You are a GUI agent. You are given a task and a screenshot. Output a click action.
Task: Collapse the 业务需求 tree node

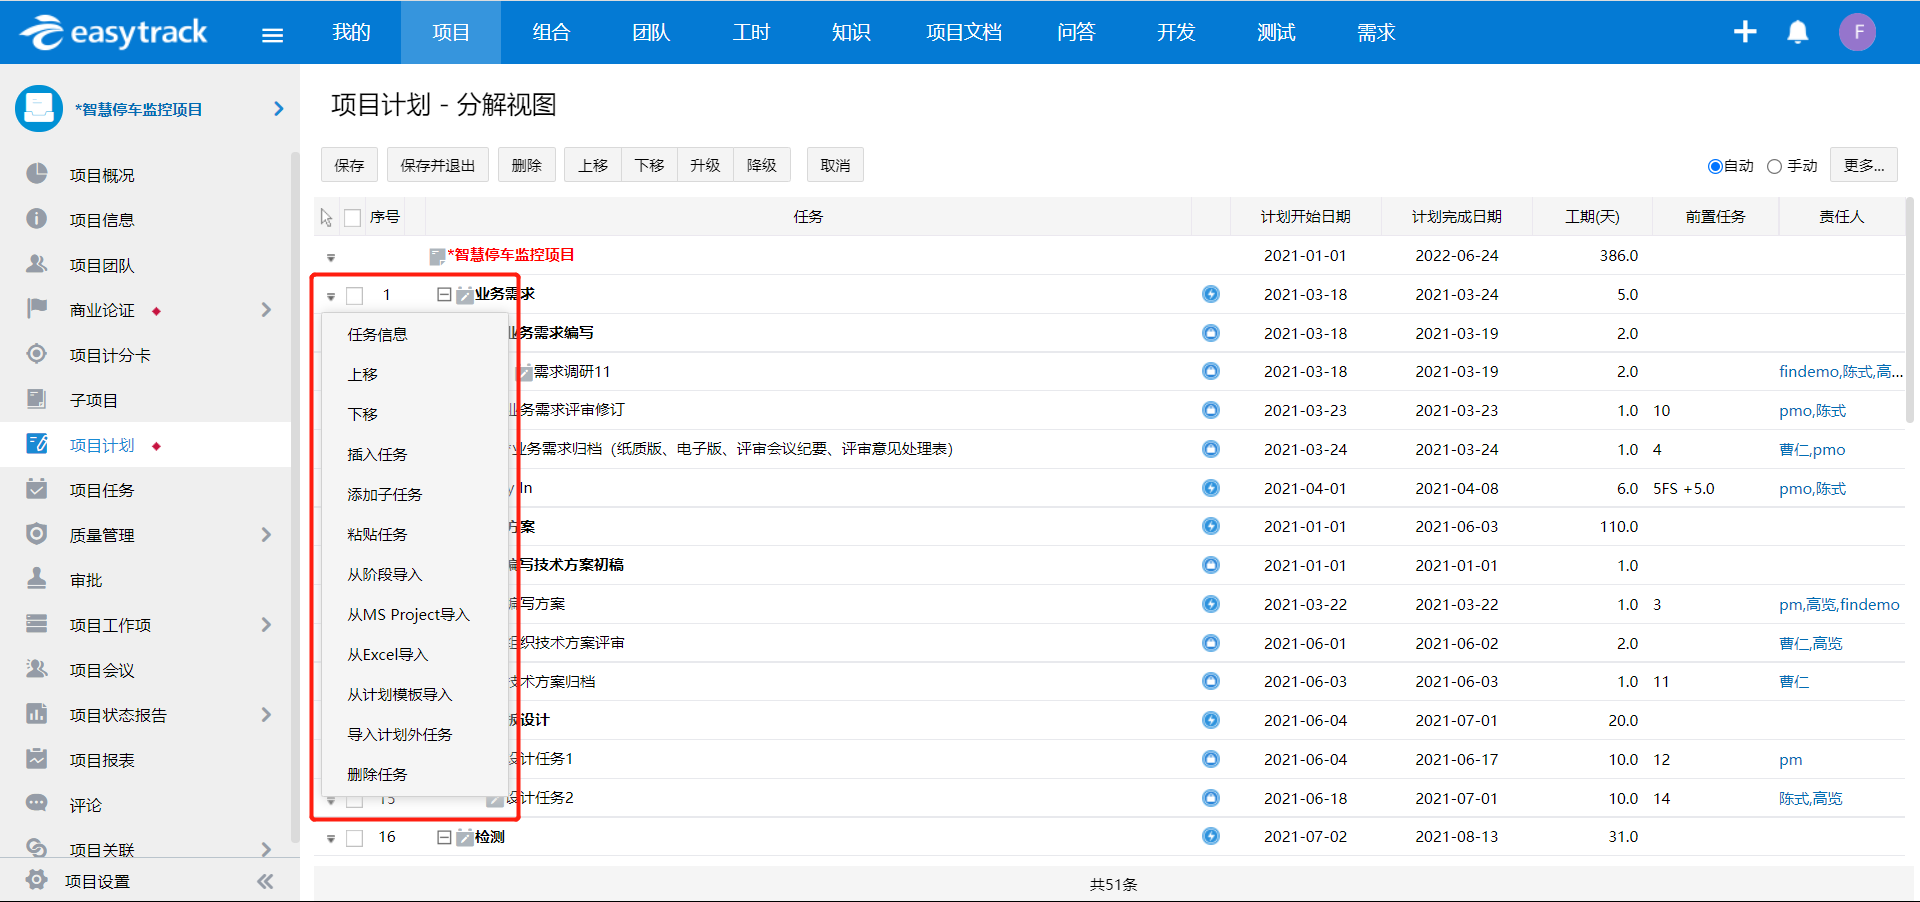coord(444,294)
